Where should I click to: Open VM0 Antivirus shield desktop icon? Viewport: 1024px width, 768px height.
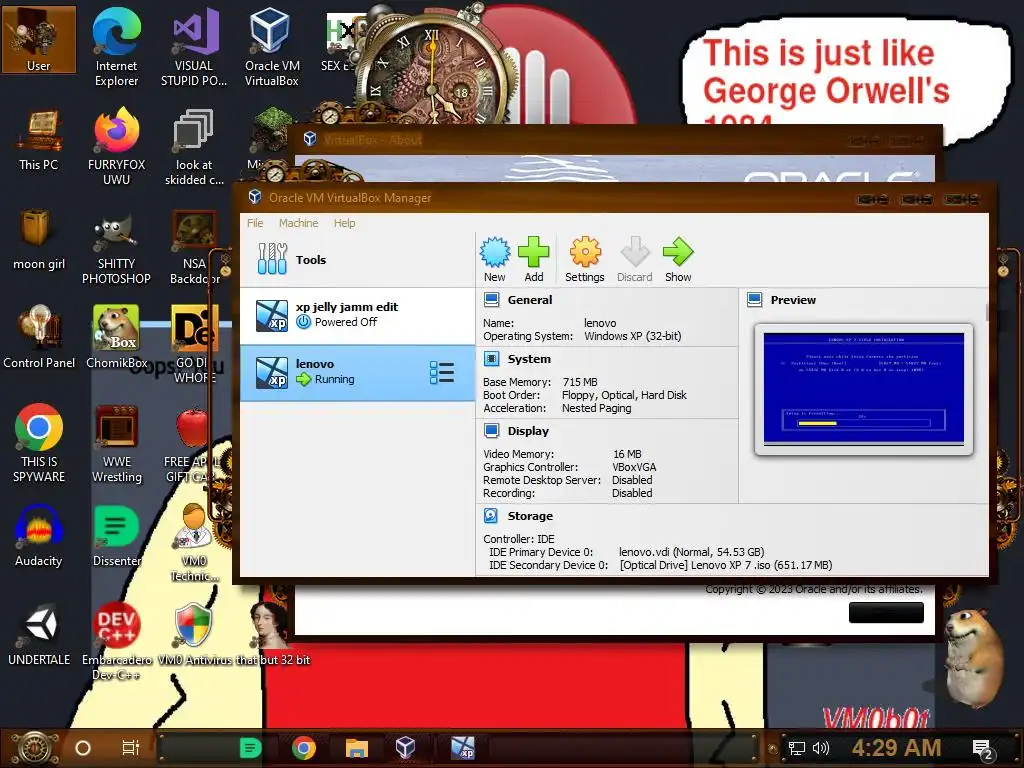click(x=193, y=635)
